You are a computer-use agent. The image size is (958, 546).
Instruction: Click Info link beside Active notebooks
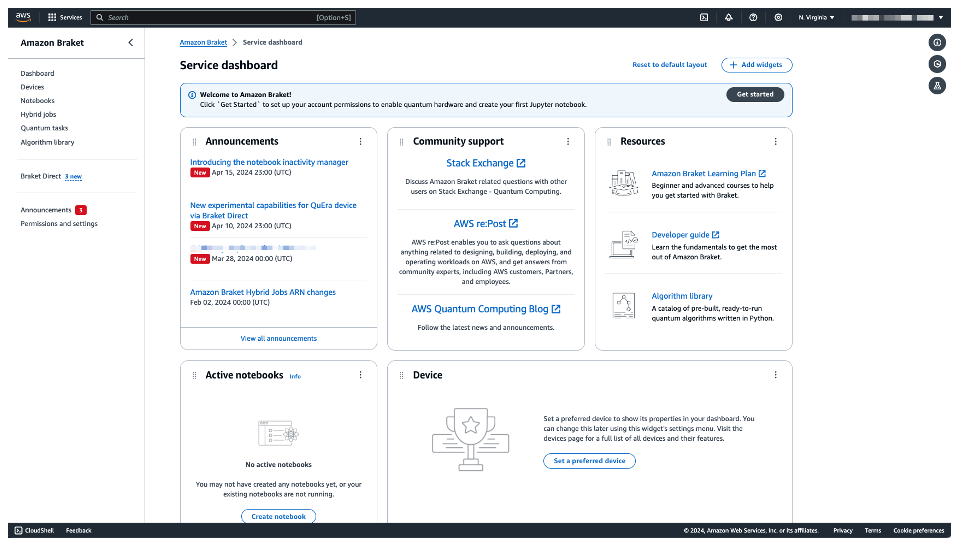tap(295, 376)
